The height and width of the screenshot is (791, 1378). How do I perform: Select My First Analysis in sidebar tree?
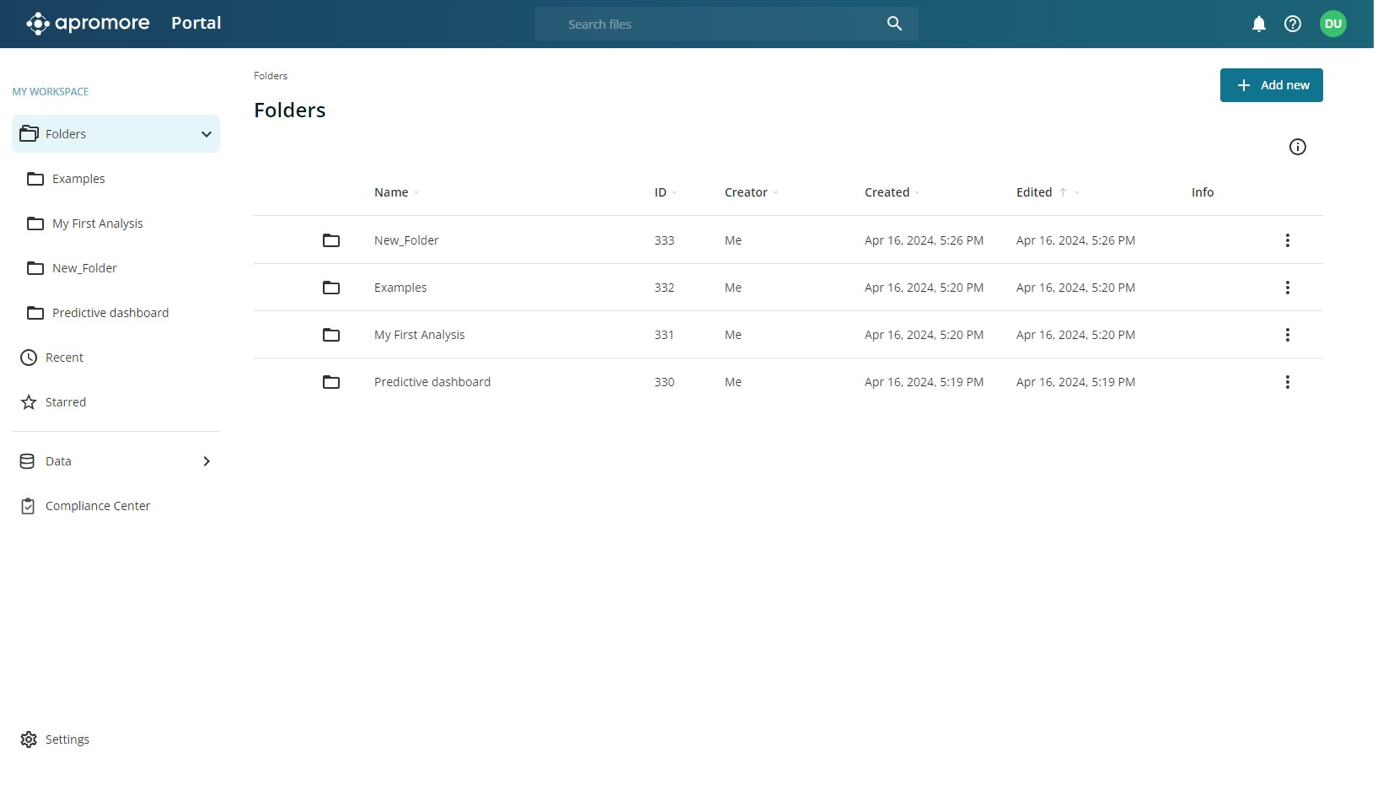pos(97,223)
